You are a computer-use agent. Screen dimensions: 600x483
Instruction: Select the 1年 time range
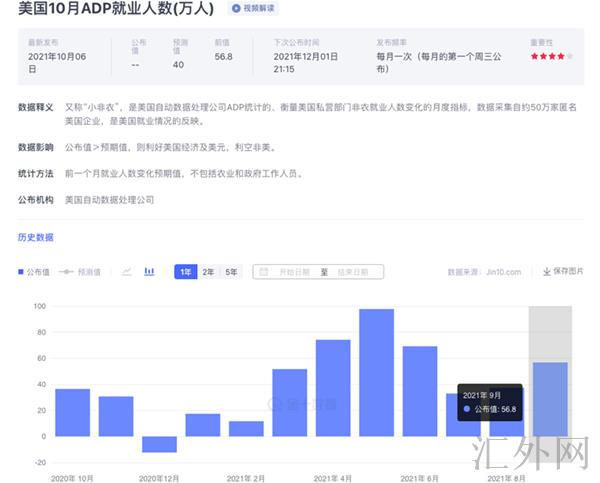(185, 272)
